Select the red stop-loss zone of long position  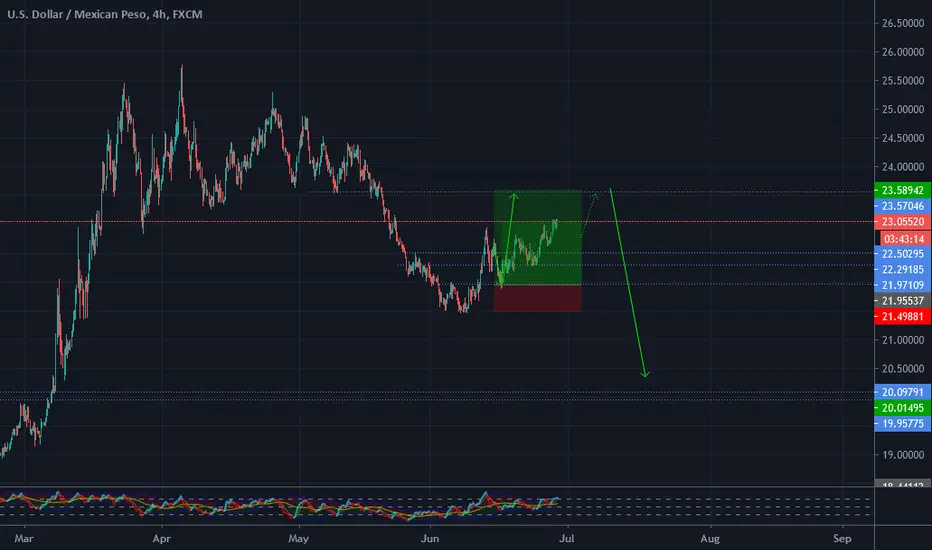pyautogui.click(x=537, y=298)
